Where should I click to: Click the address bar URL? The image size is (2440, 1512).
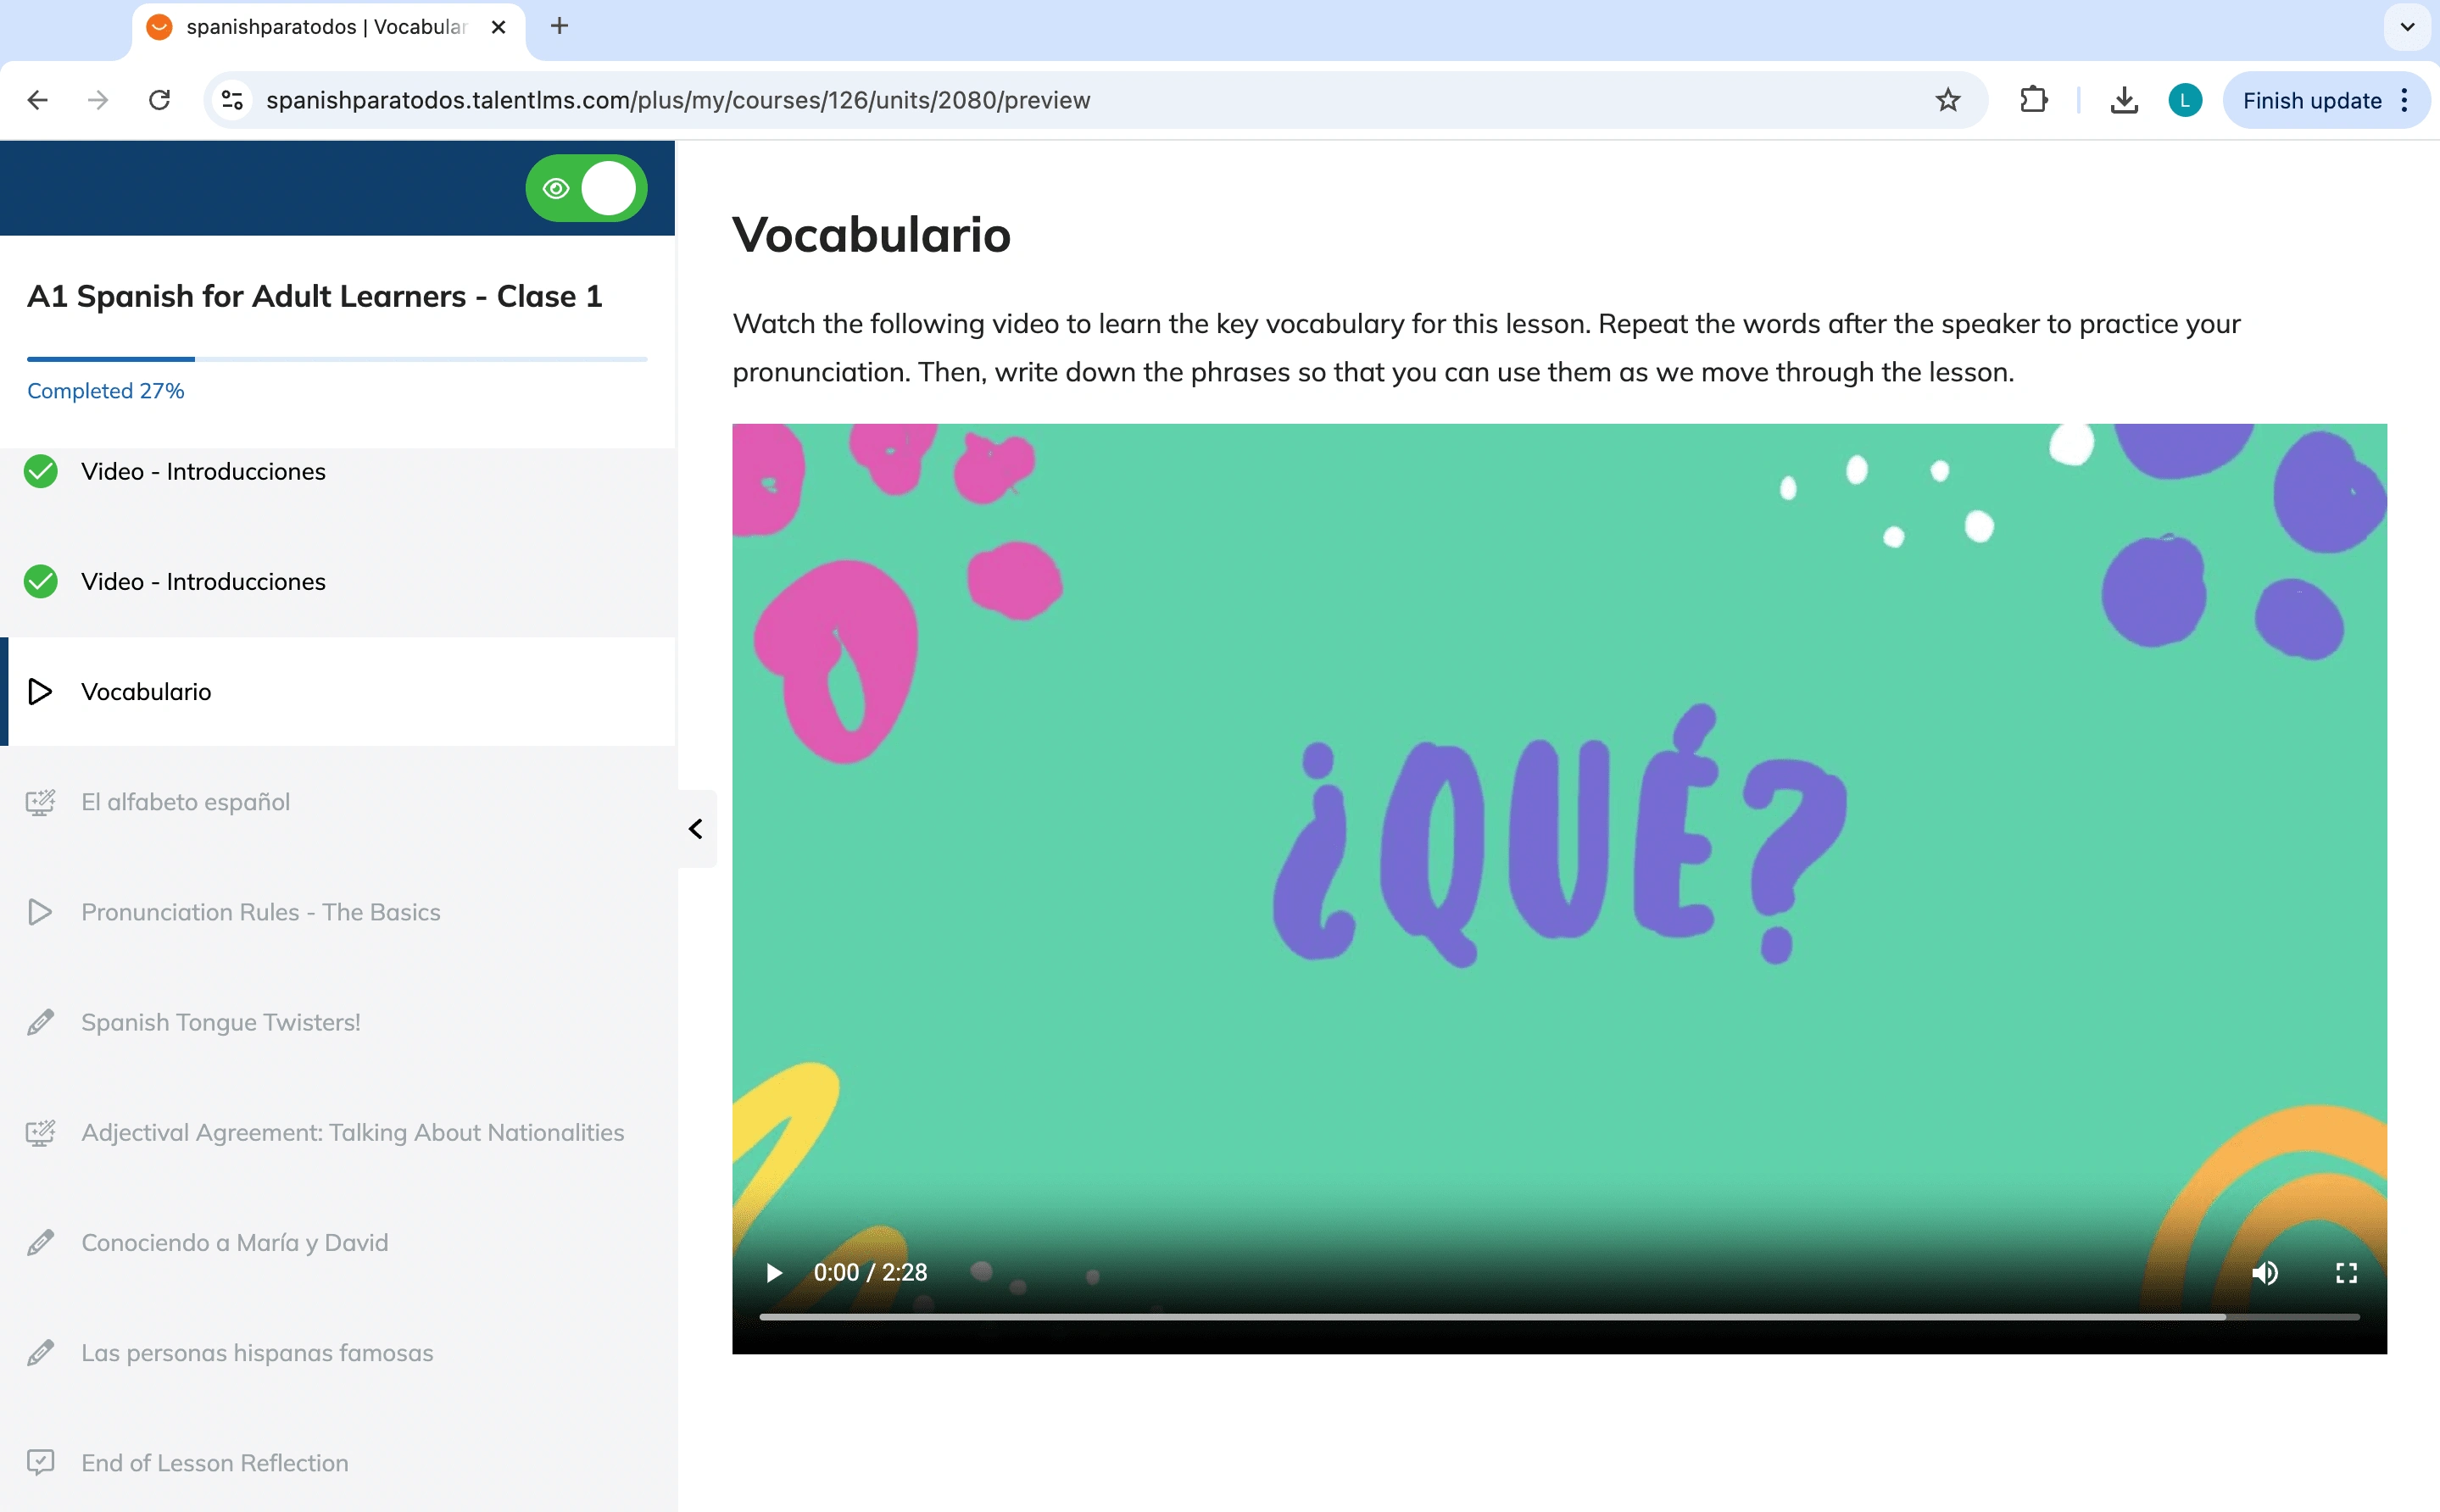(678, 100)
